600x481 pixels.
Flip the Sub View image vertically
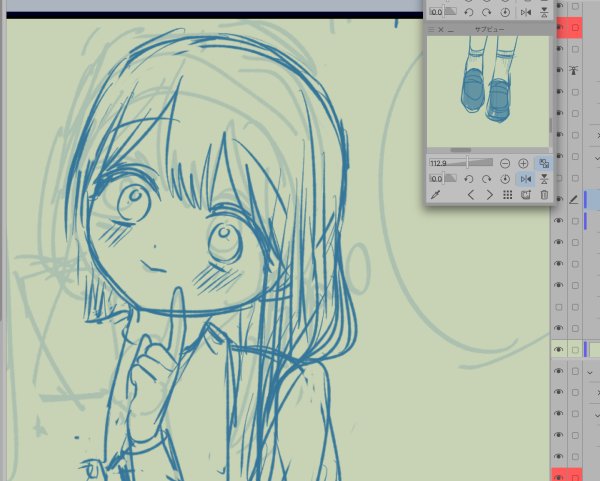tap(543, 178)
